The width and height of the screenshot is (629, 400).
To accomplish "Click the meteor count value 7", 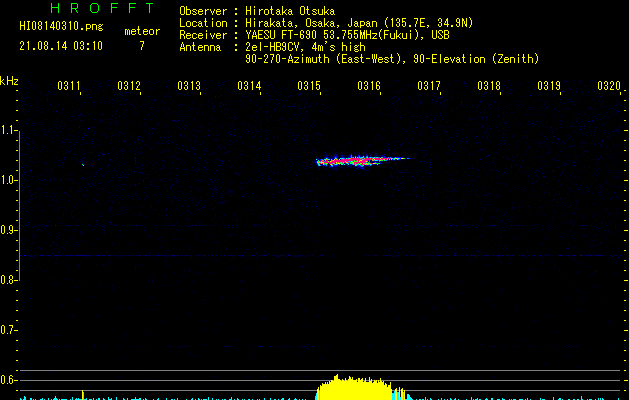I will coord(142,46).
